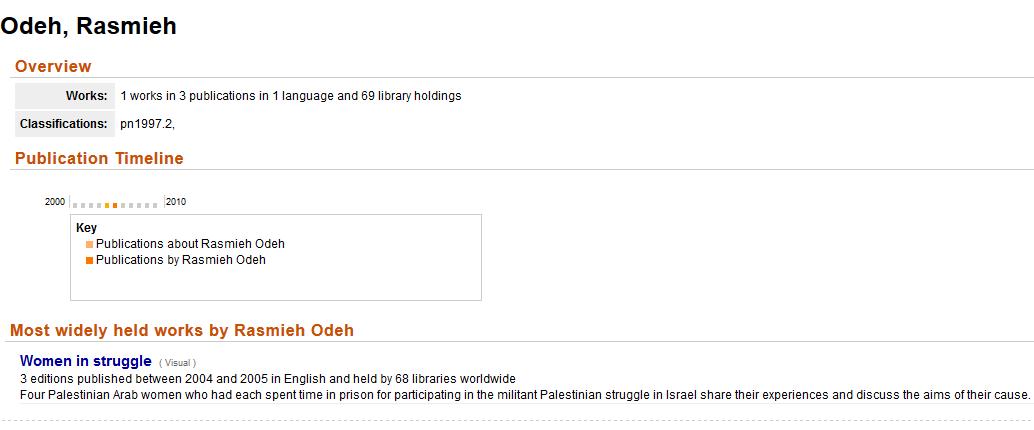Click the 2000 timeline start label
The width and height of the screenshot is (1034, 430).
[x=54, y=202]
